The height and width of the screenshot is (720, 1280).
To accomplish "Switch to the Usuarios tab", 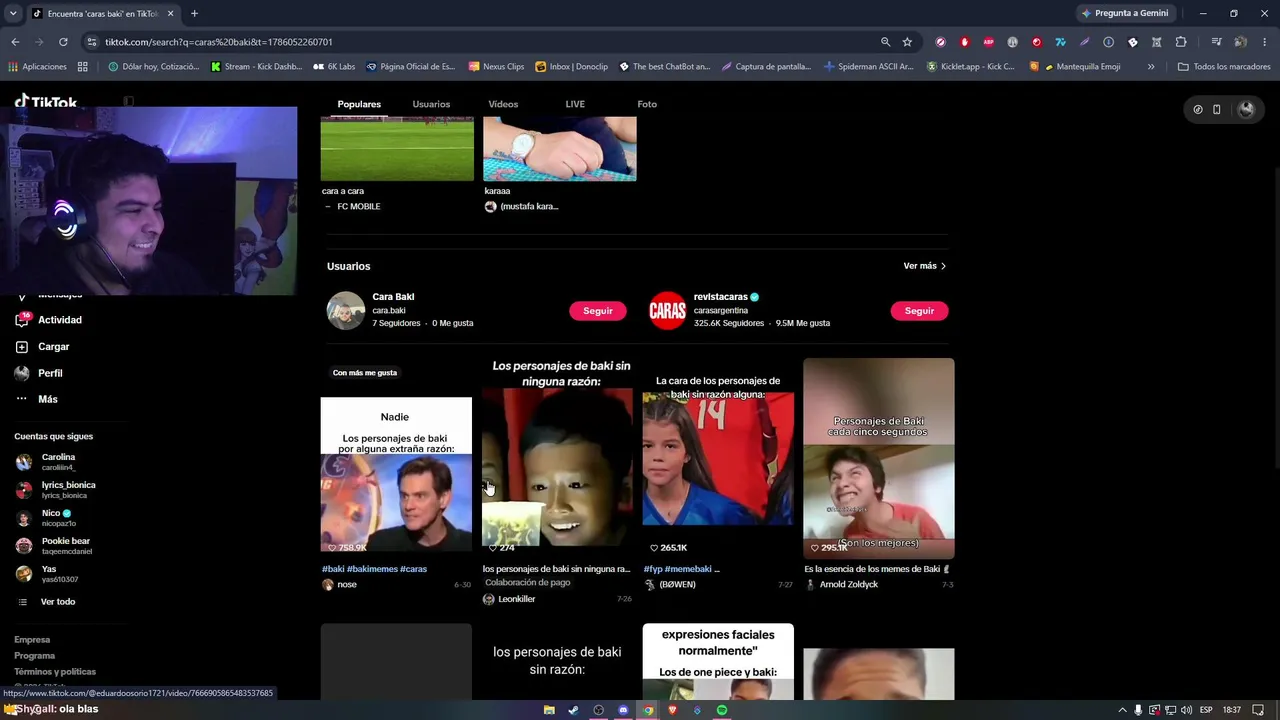I will pyautogui.click(x=431, y=104).
